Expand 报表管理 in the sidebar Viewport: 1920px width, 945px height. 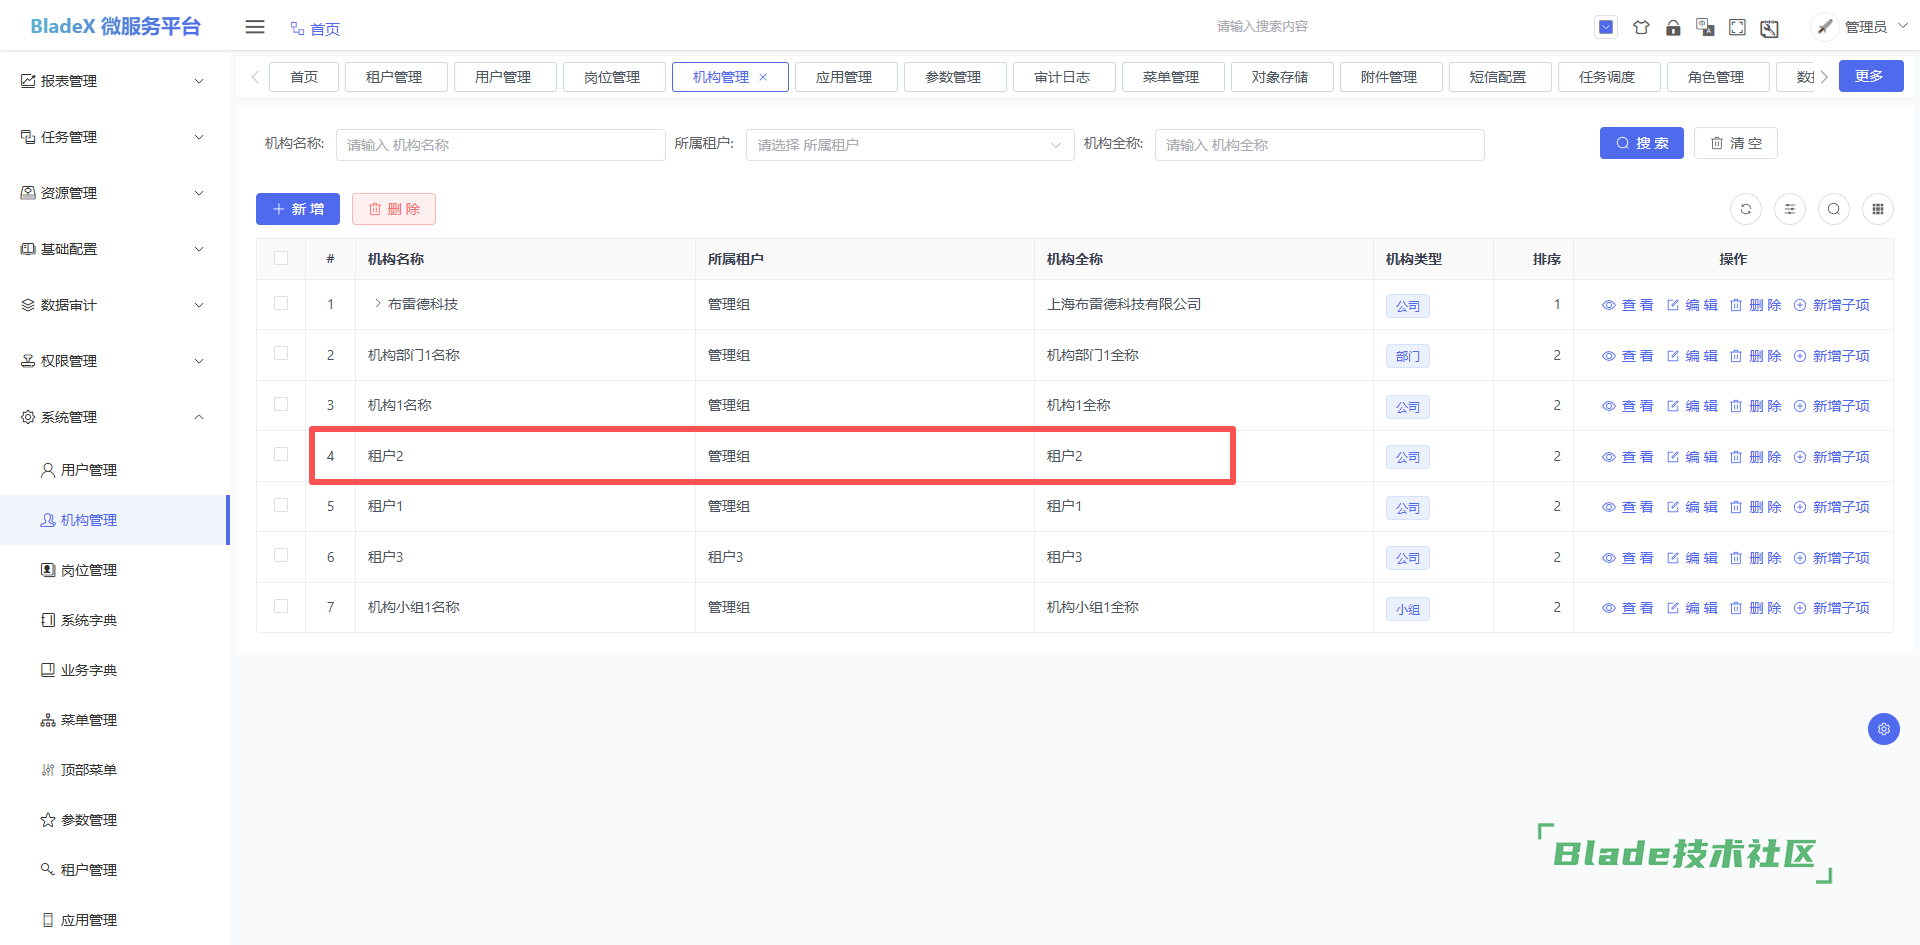(115, 81)
